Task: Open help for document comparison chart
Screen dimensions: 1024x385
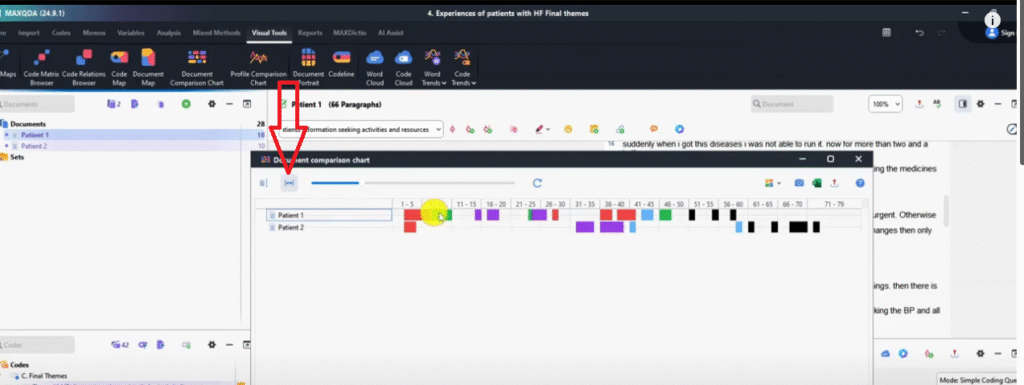Action: [860, 183]
